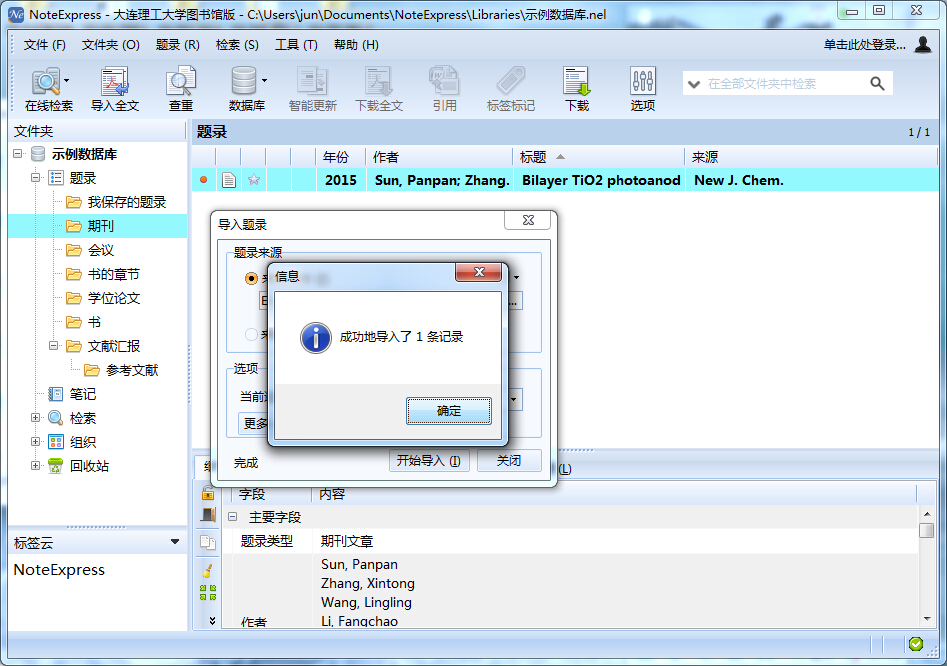Image resolution: width=947 pixels, height=666 pixels.
Task: Click the 单击此处登录 login link
Action: [865, 45]
